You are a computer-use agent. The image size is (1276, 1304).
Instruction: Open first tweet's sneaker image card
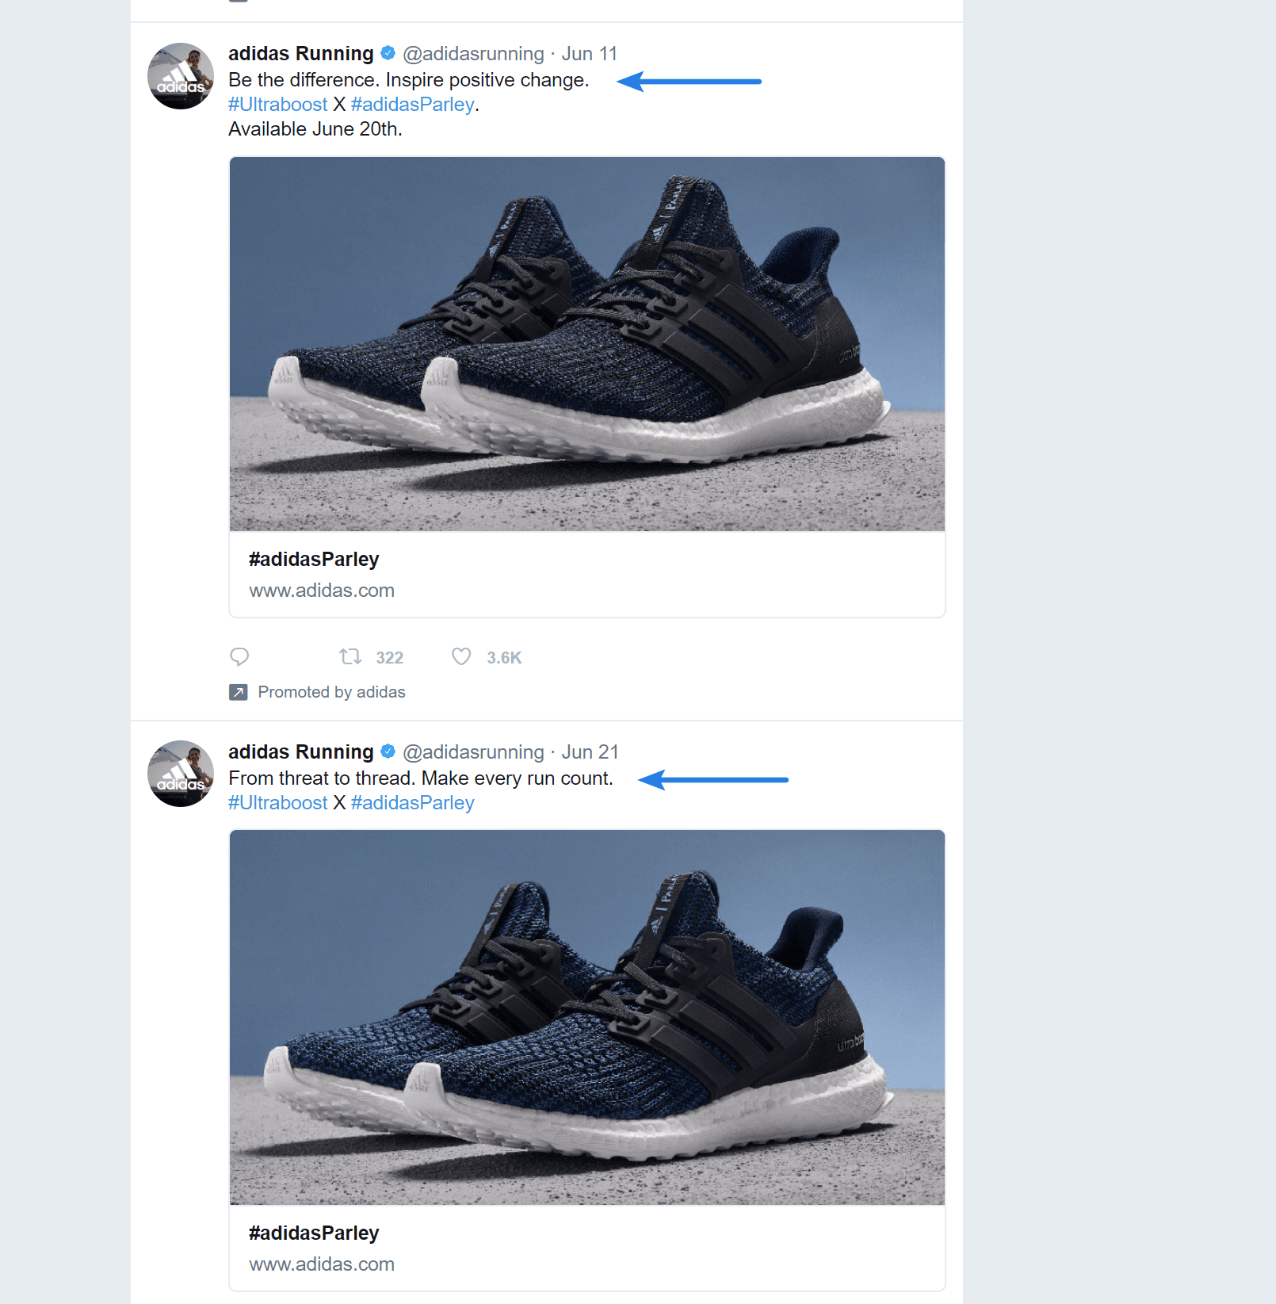[587, 344]
